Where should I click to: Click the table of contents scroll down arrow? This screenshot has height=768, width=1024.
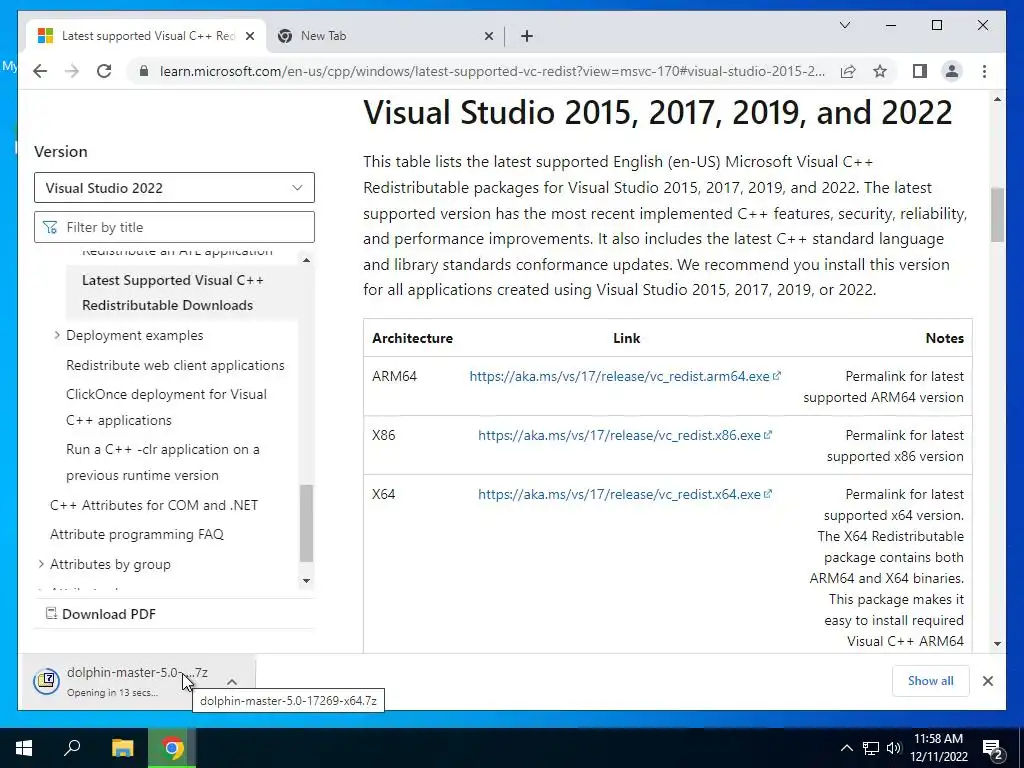tap(306, 581)
